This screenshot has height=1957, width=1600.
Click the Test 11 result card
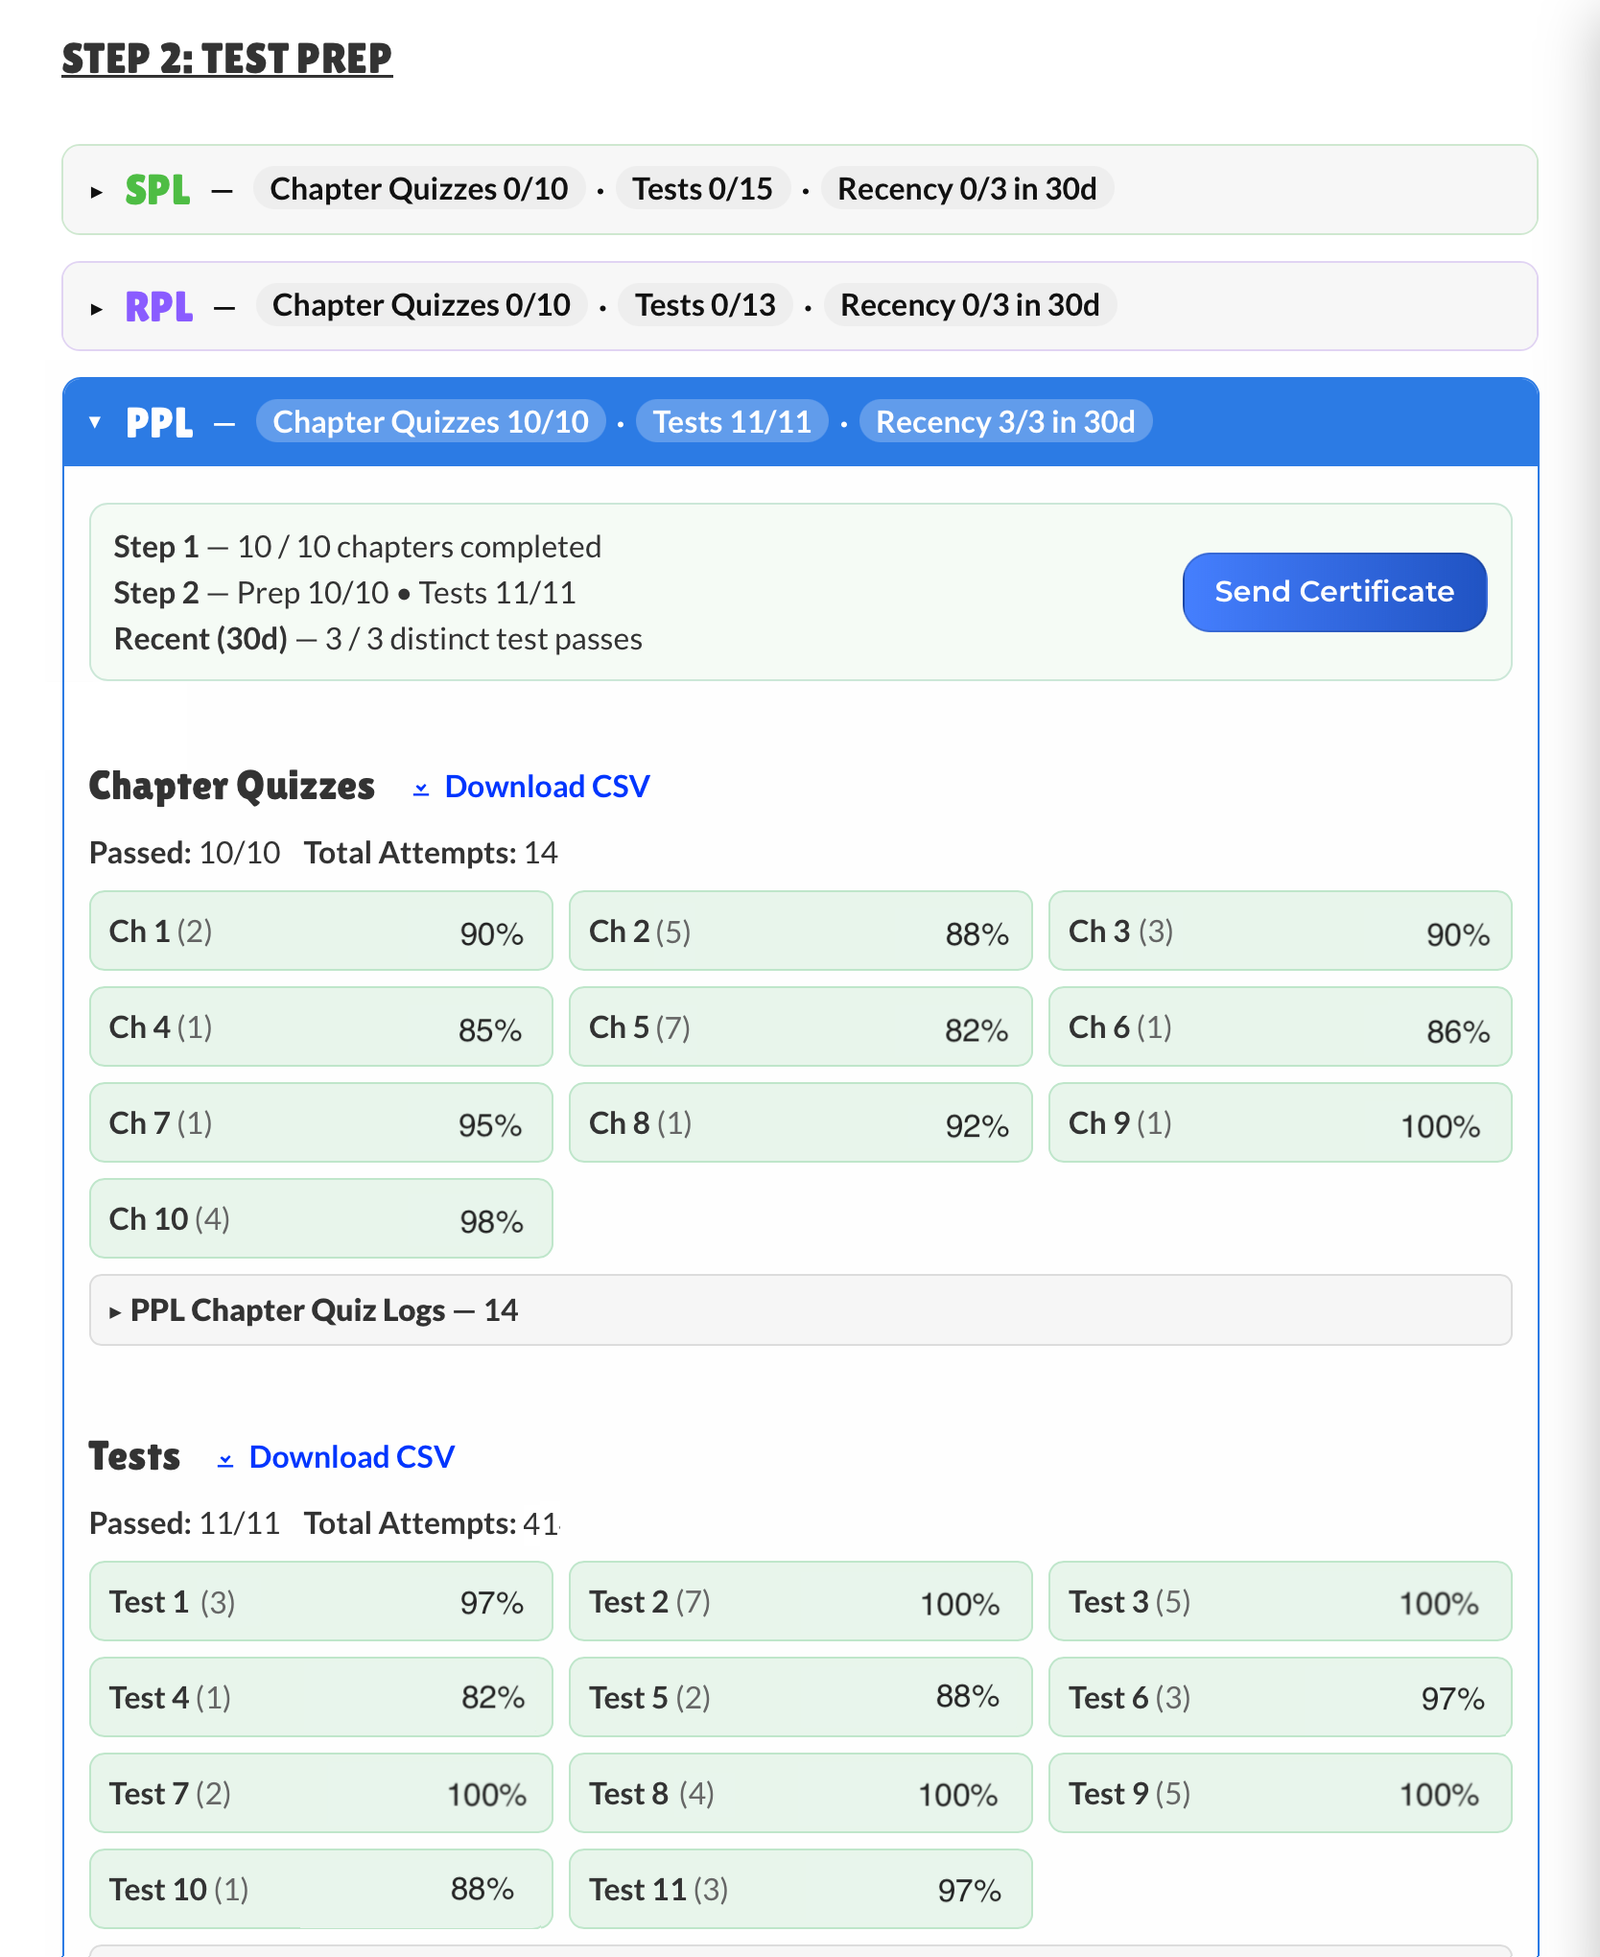click(x=800, y=1889)
